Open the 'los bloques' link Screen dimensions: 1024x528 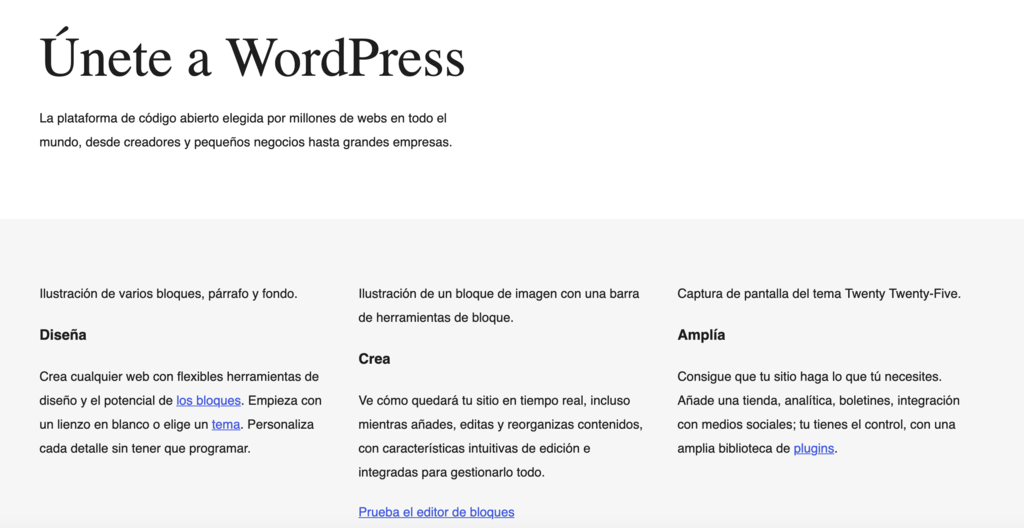(x=208, y=401)
